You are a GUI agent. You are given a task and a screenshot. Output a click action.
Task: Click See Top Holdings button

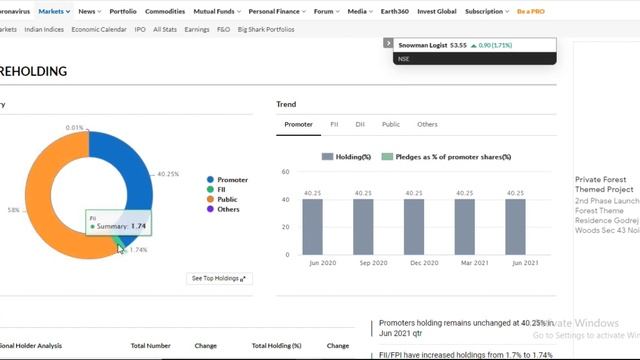coord(219,278)
